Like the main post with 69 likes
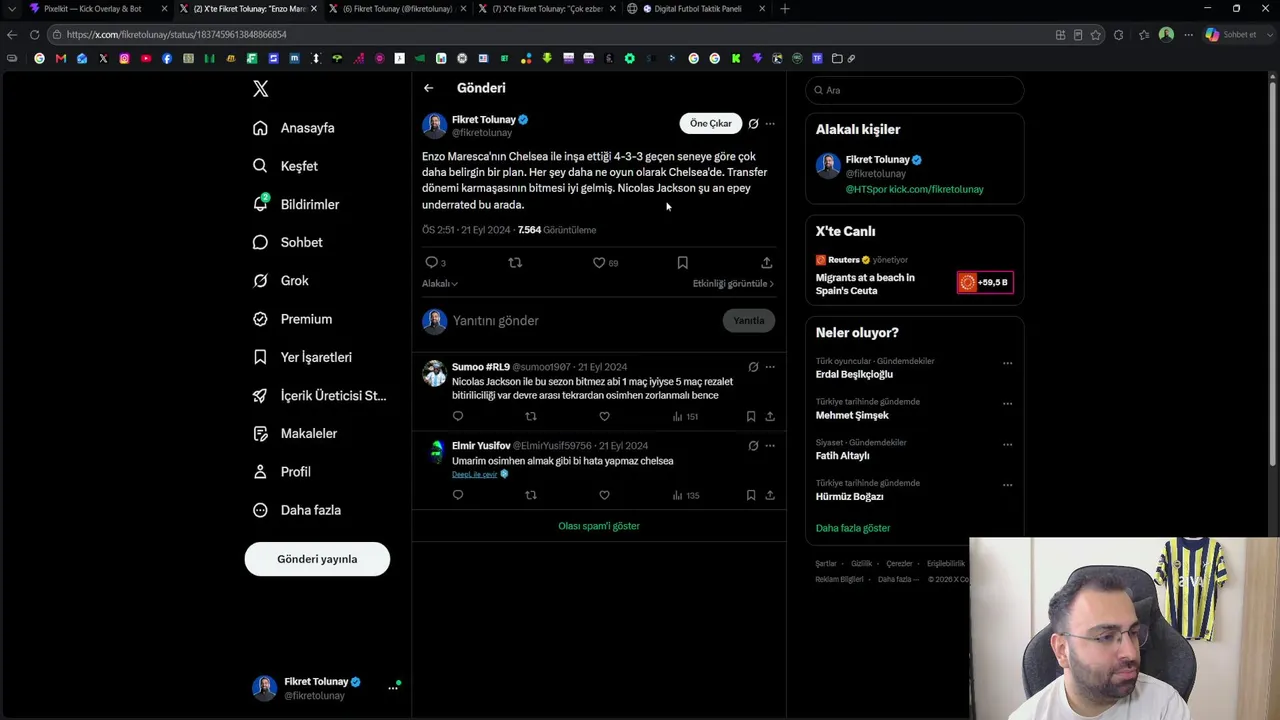This screenshot has height=720, width=1280. point(599,263)
